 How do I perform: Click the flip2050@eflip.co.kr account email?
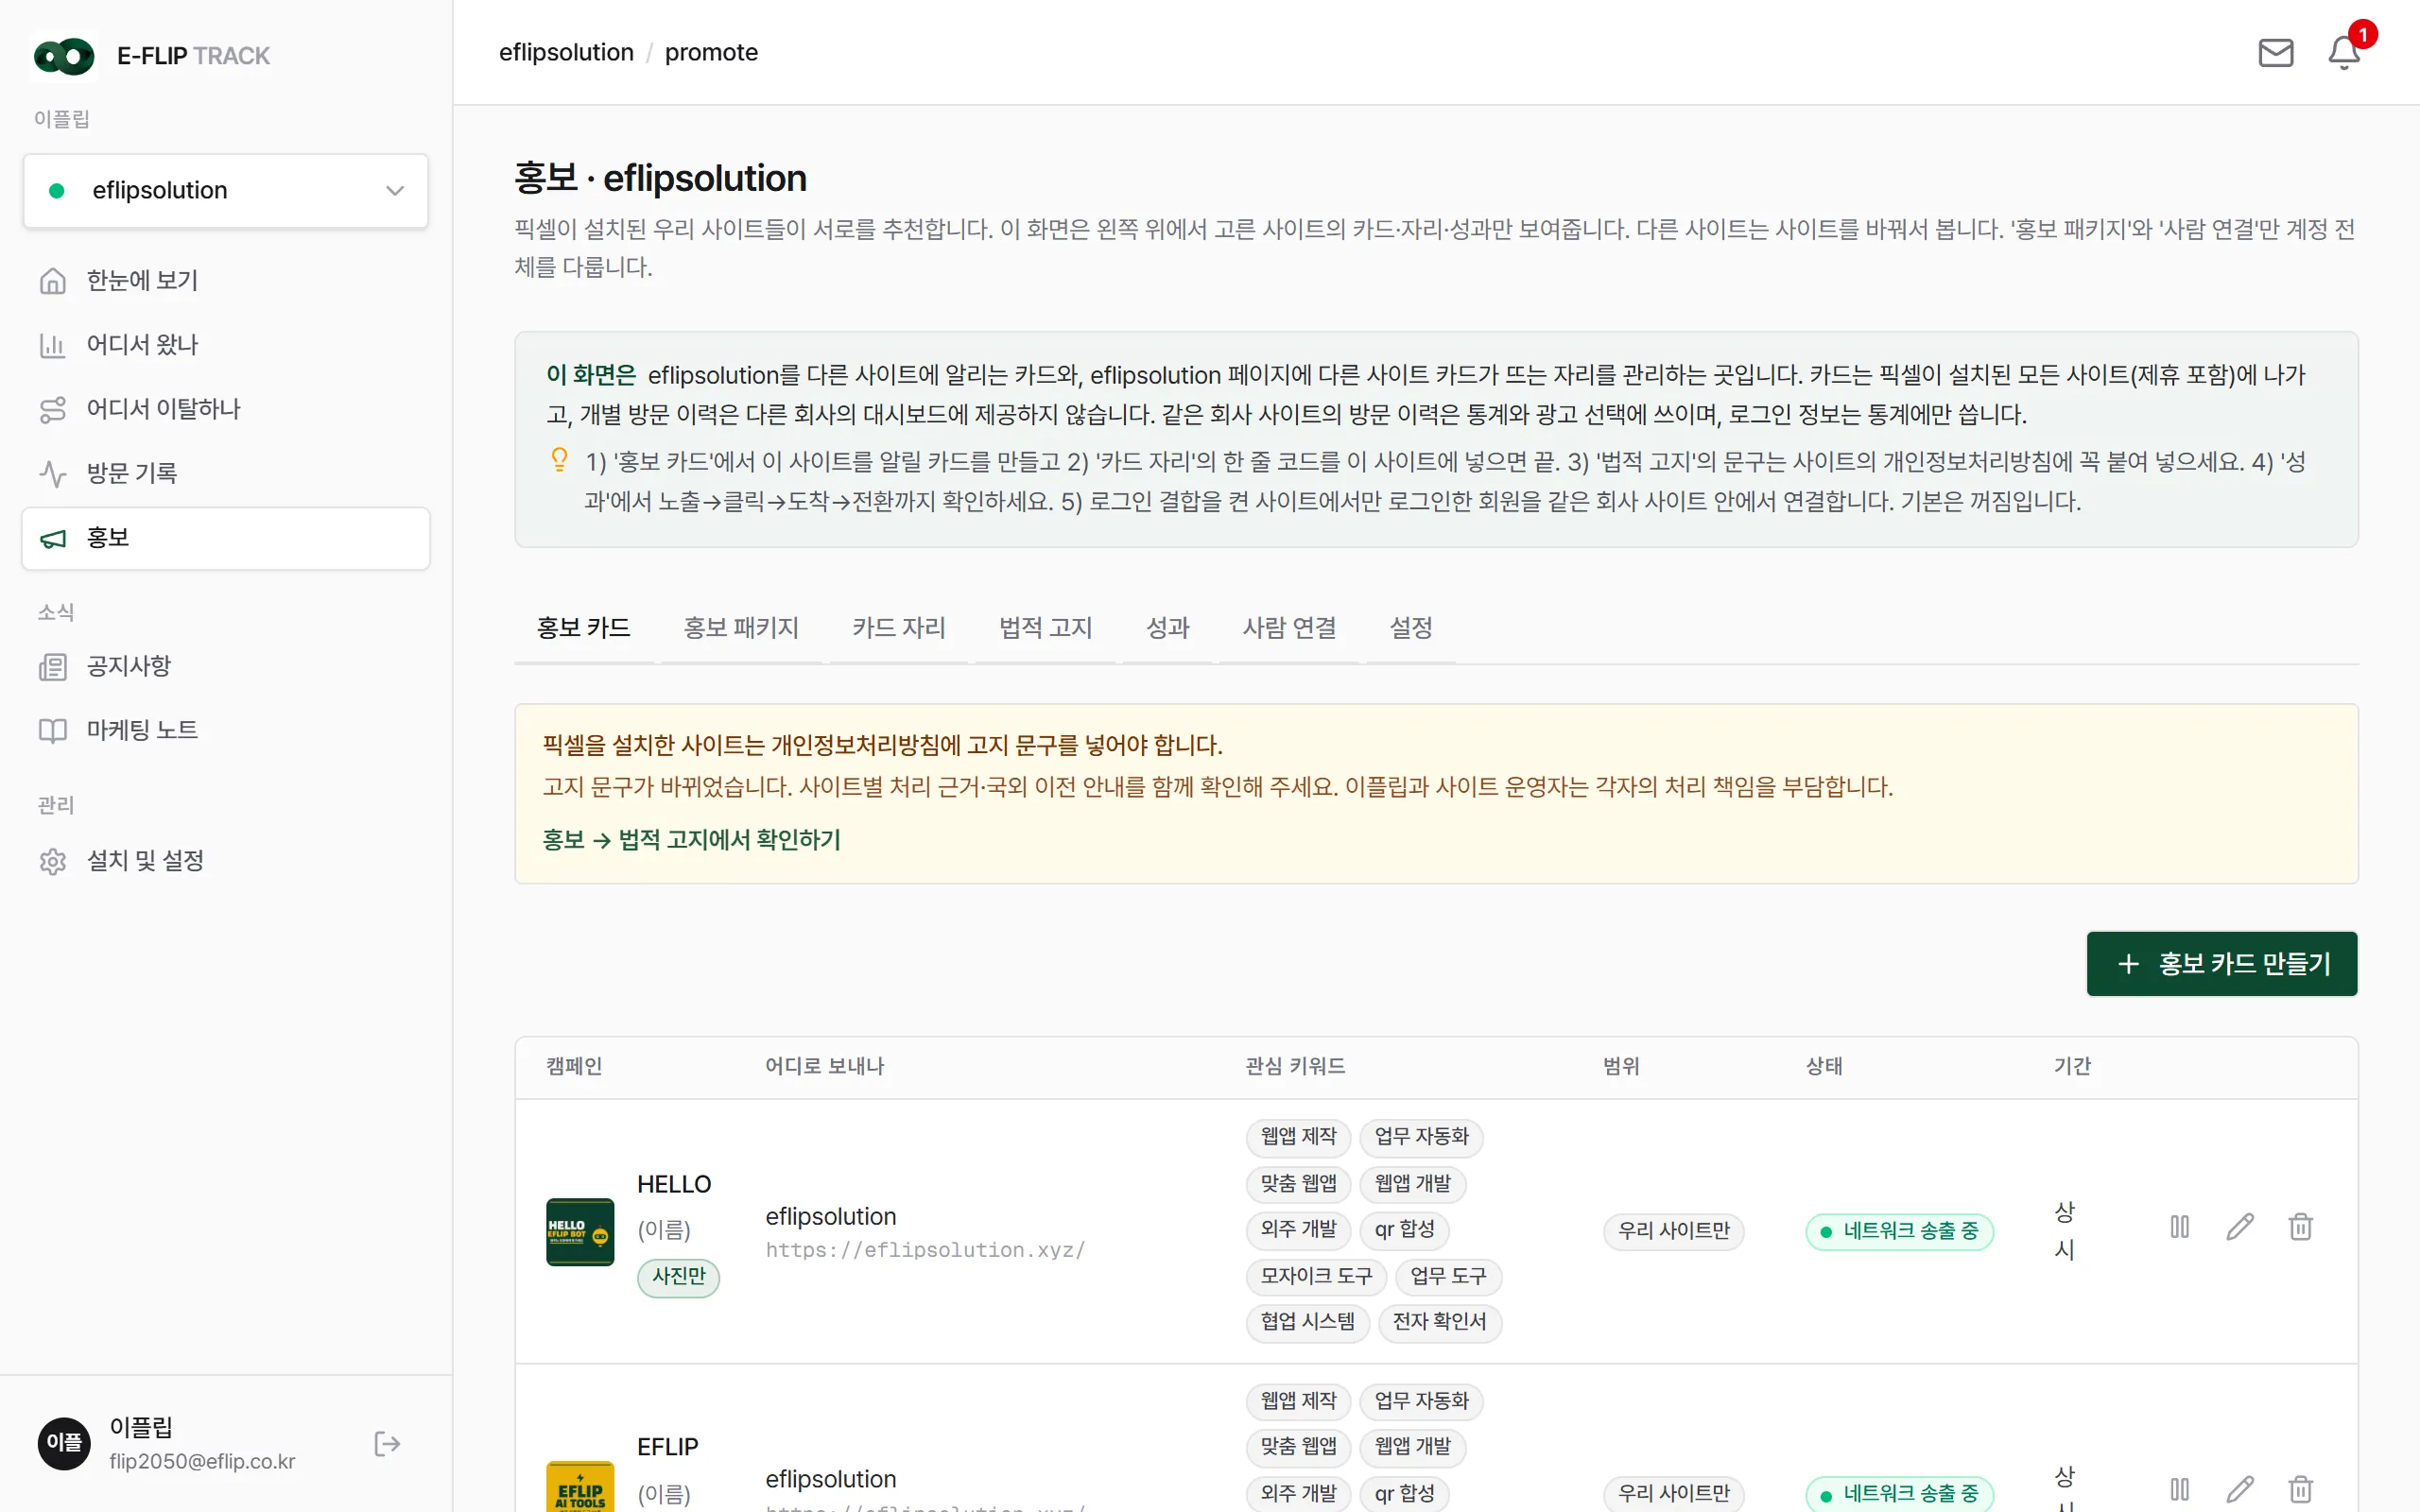coord(202,1462)
